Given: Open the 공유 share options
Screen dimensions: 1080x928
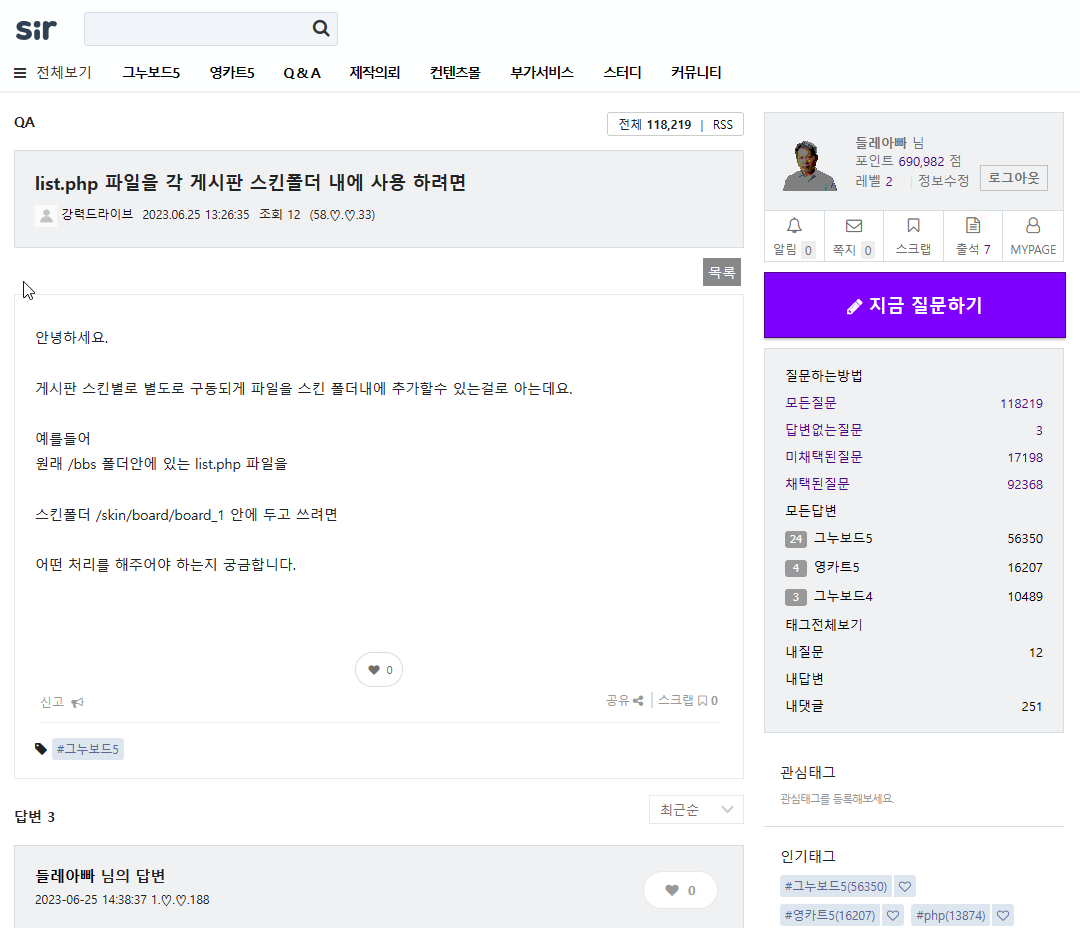Looking at the screenshot, I should tap(624, 701).
